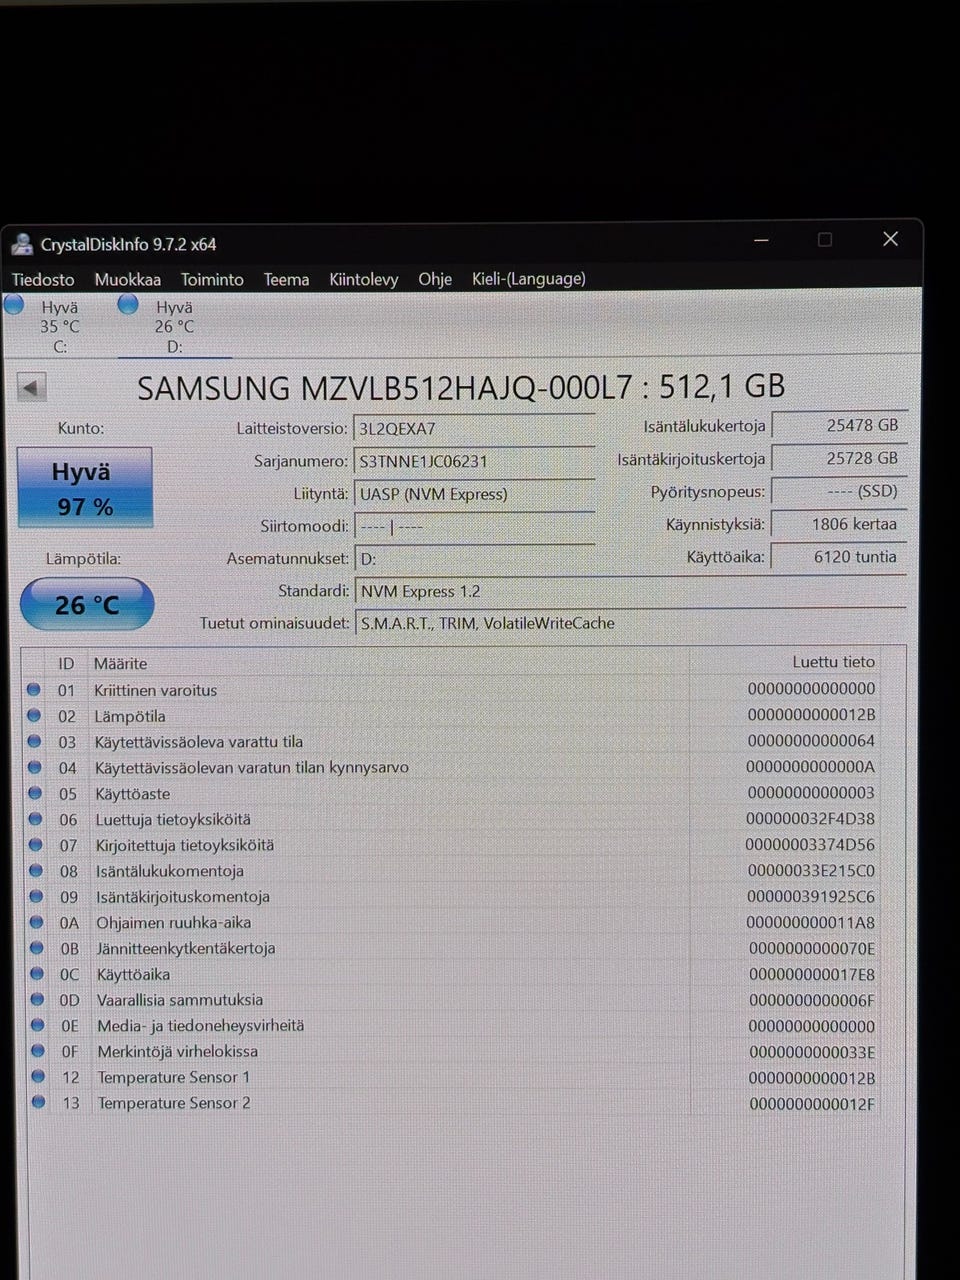The width and height of the screenshot is (960, 1280).
Task: Click the Sarjanumero serial number field
Action: click(474, 461)
